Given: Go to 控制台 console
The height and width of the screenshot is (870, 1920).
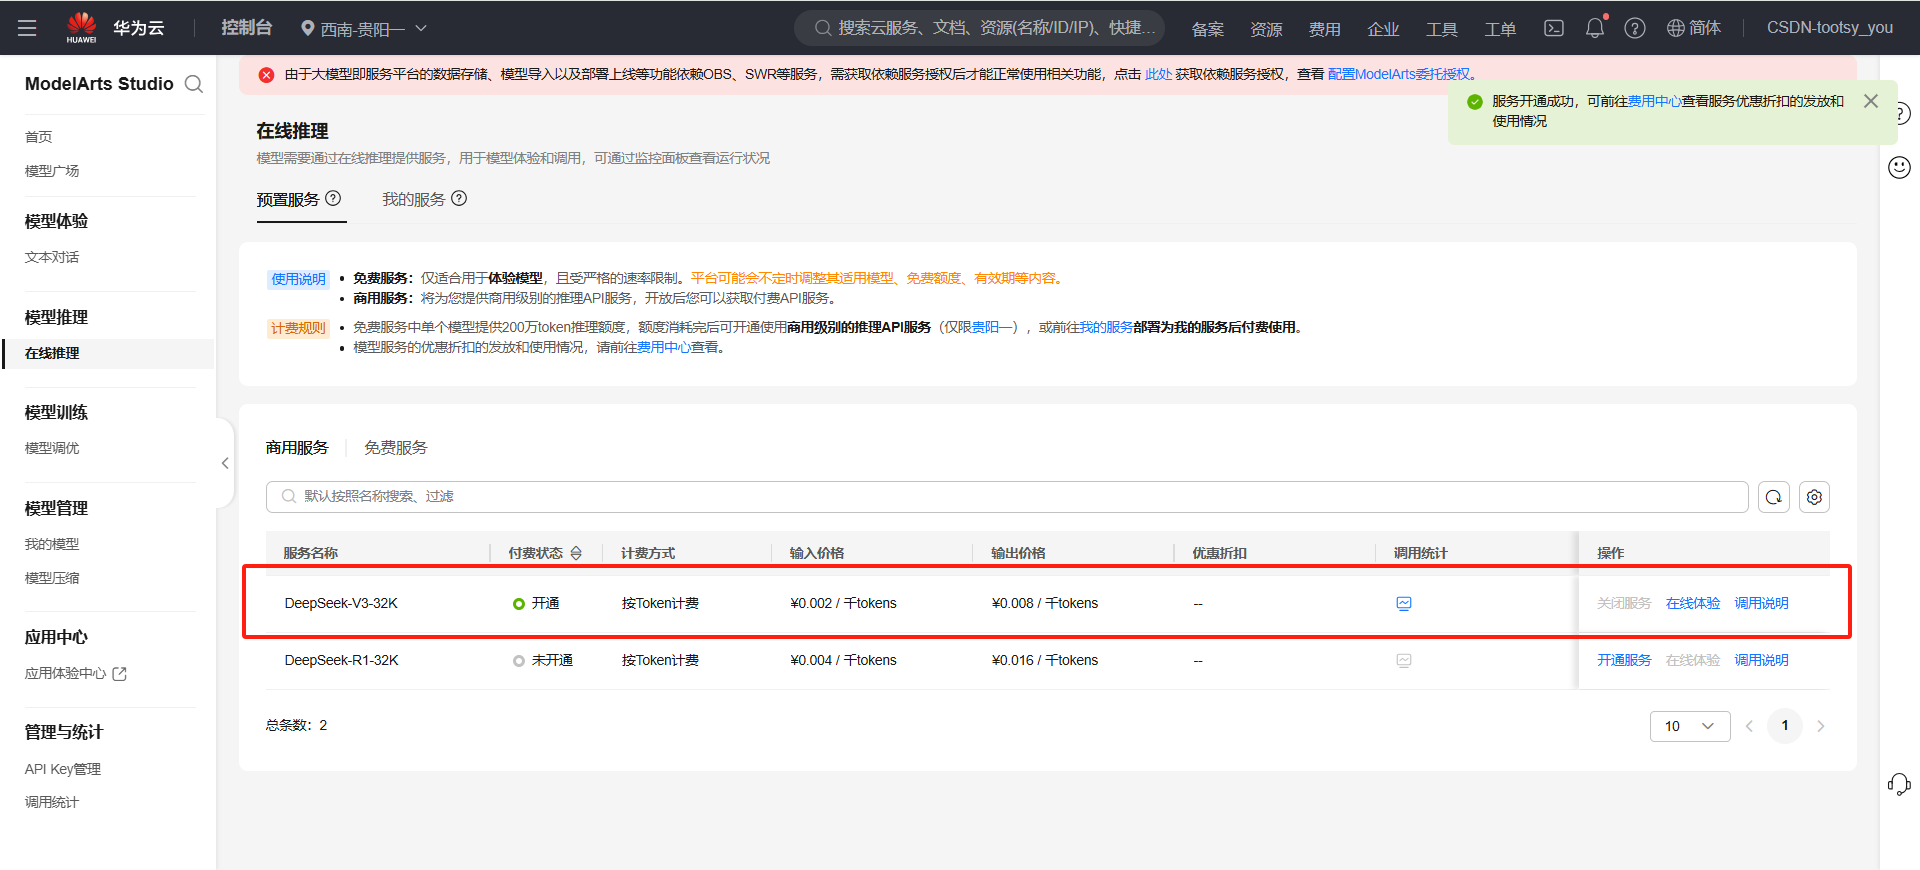Looking at the screenshot, I should pos(246,28).
